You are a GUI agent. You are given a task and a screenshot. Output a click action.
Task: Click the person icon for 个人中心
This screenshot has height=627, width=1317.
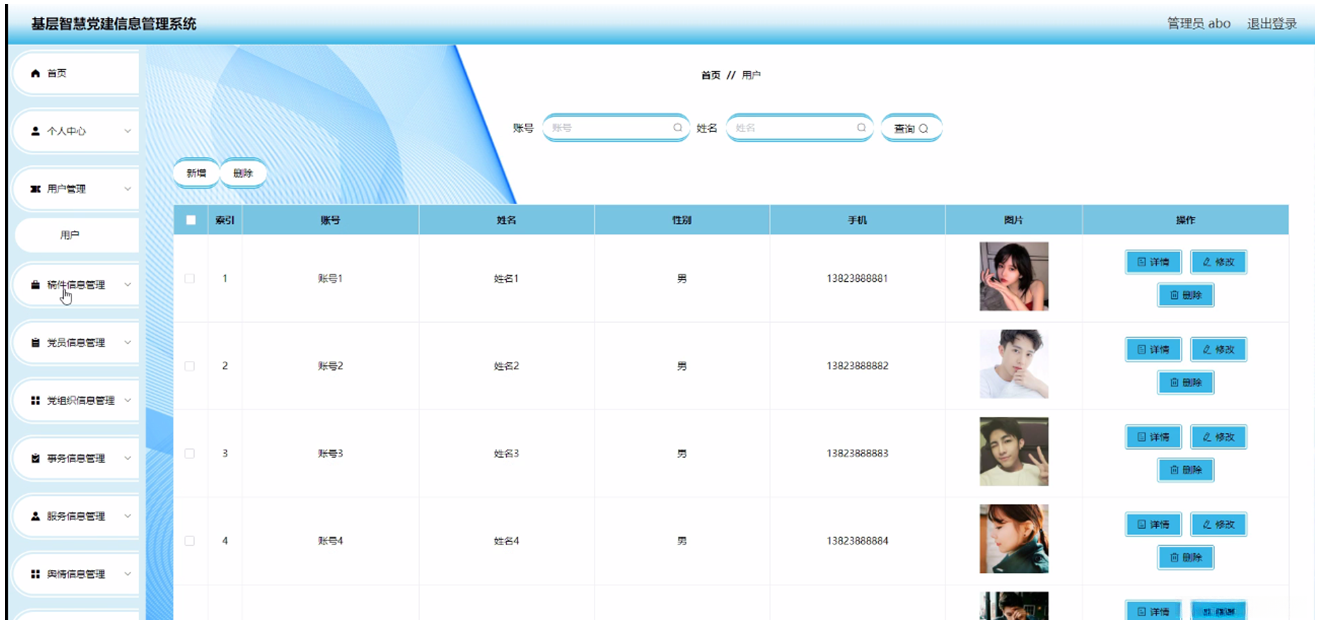tap(36, 131)
